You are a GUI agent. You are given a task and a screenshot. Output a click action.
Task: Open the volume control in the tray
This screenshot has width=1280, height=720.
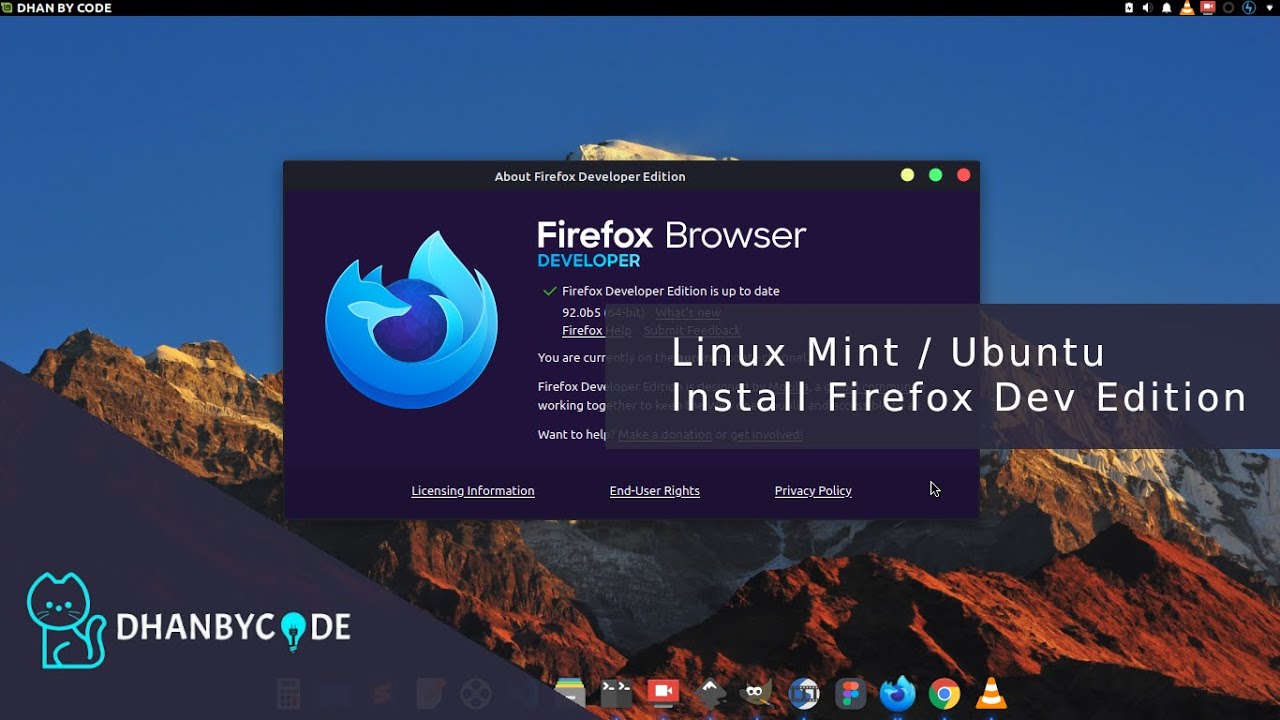(x=1148, y=7)
